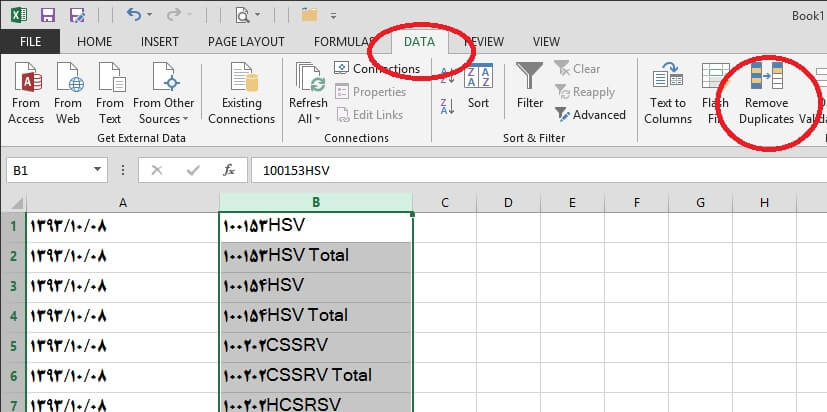The width and height of the screenshot is (827, 412).
Task: Expand the Name Box dropdown arrow
Action: coord(97,170)
